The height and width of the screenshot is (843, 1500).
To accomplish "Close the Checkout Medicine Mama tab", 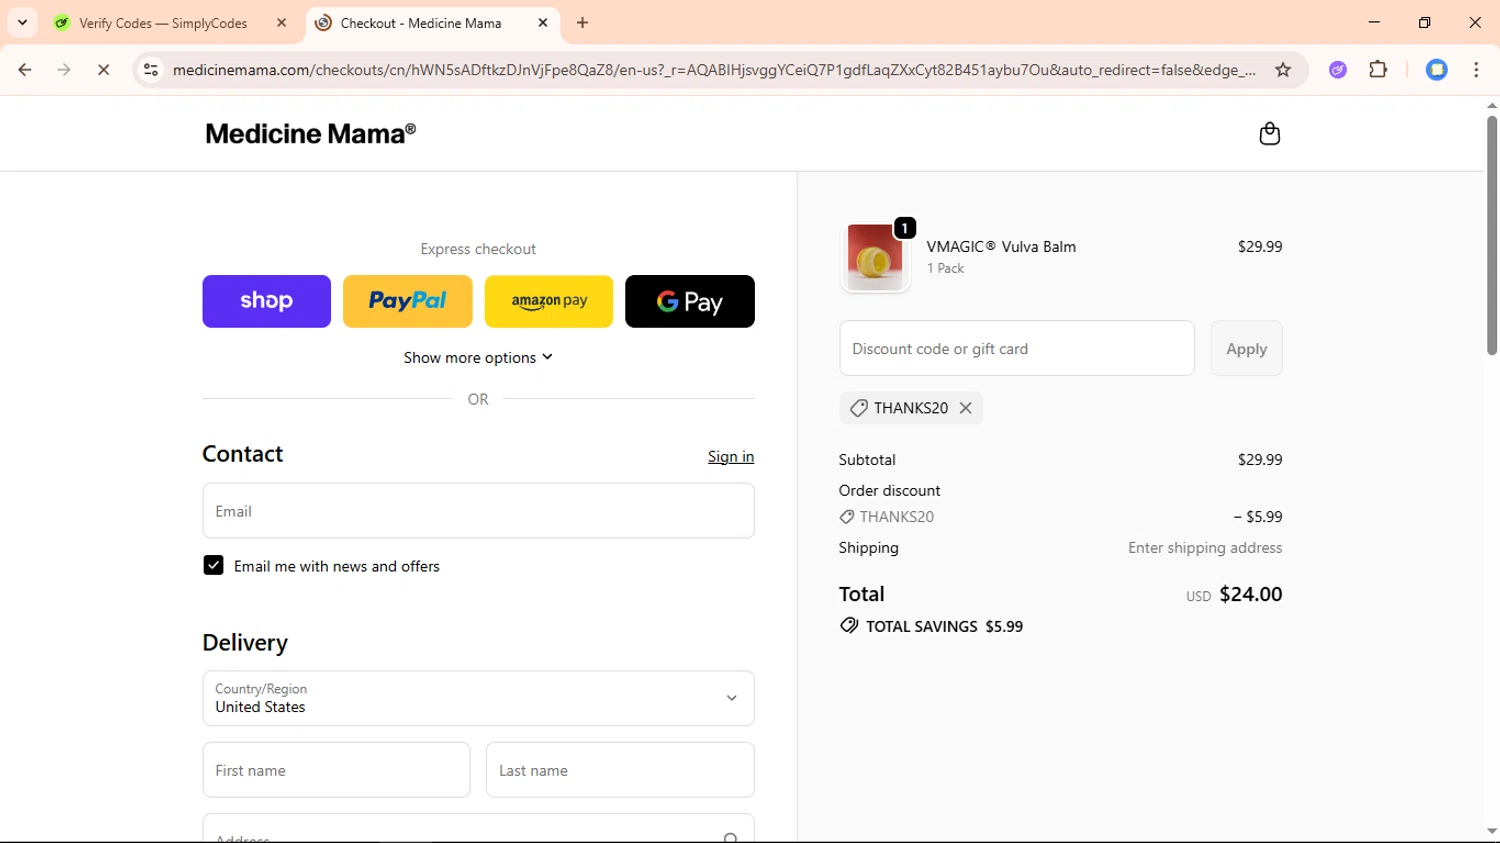I will tap(543, 22).
